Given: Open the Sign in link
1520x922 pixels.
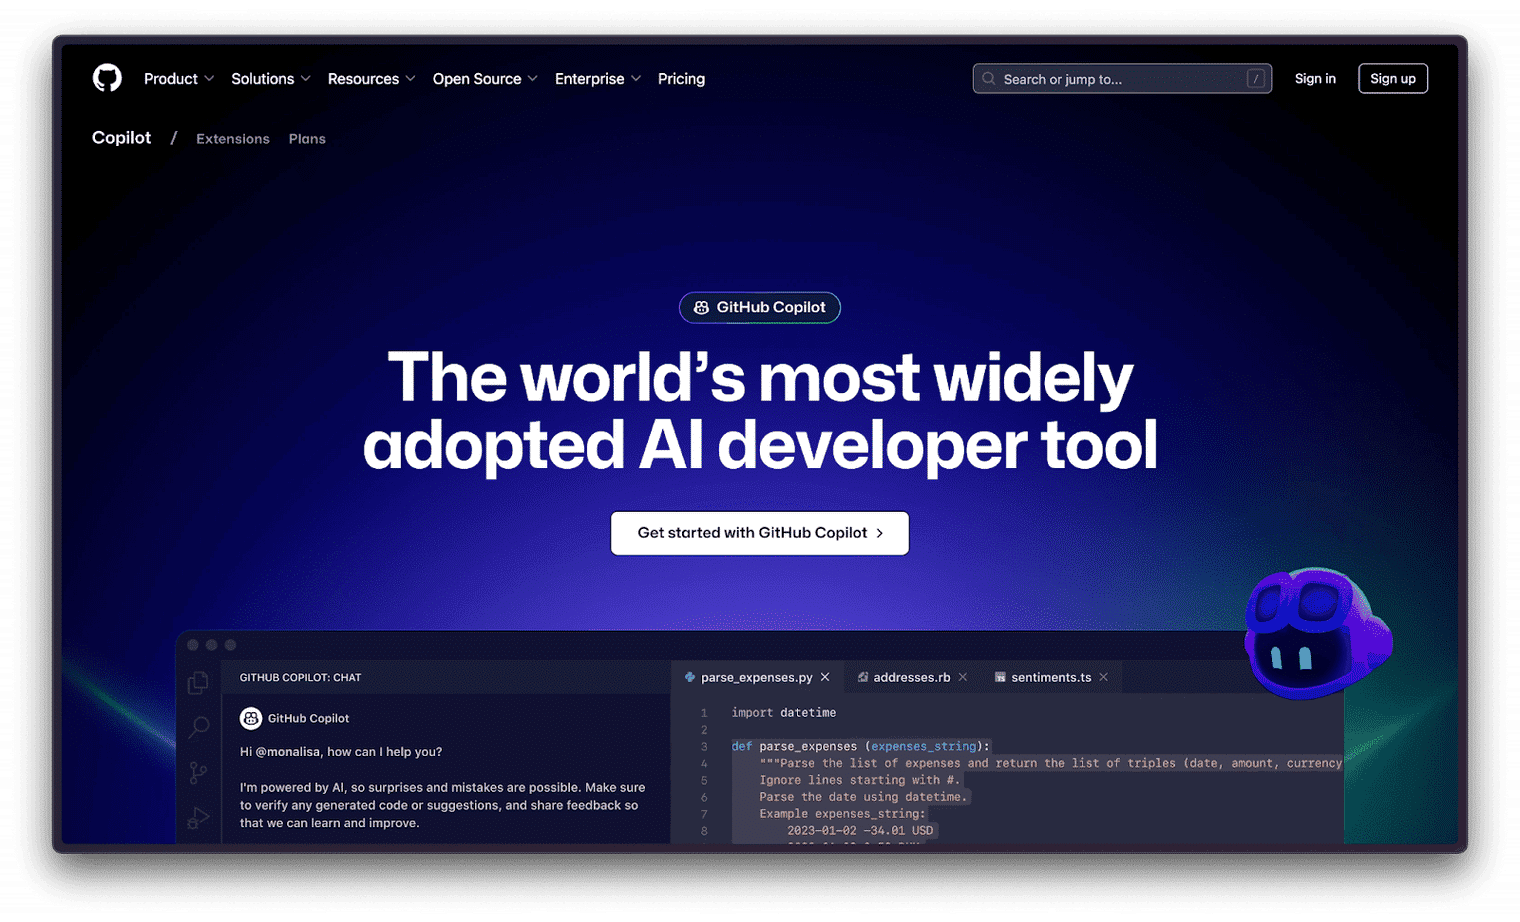Looking at the screenshot, I should (x=1315, y=79).
